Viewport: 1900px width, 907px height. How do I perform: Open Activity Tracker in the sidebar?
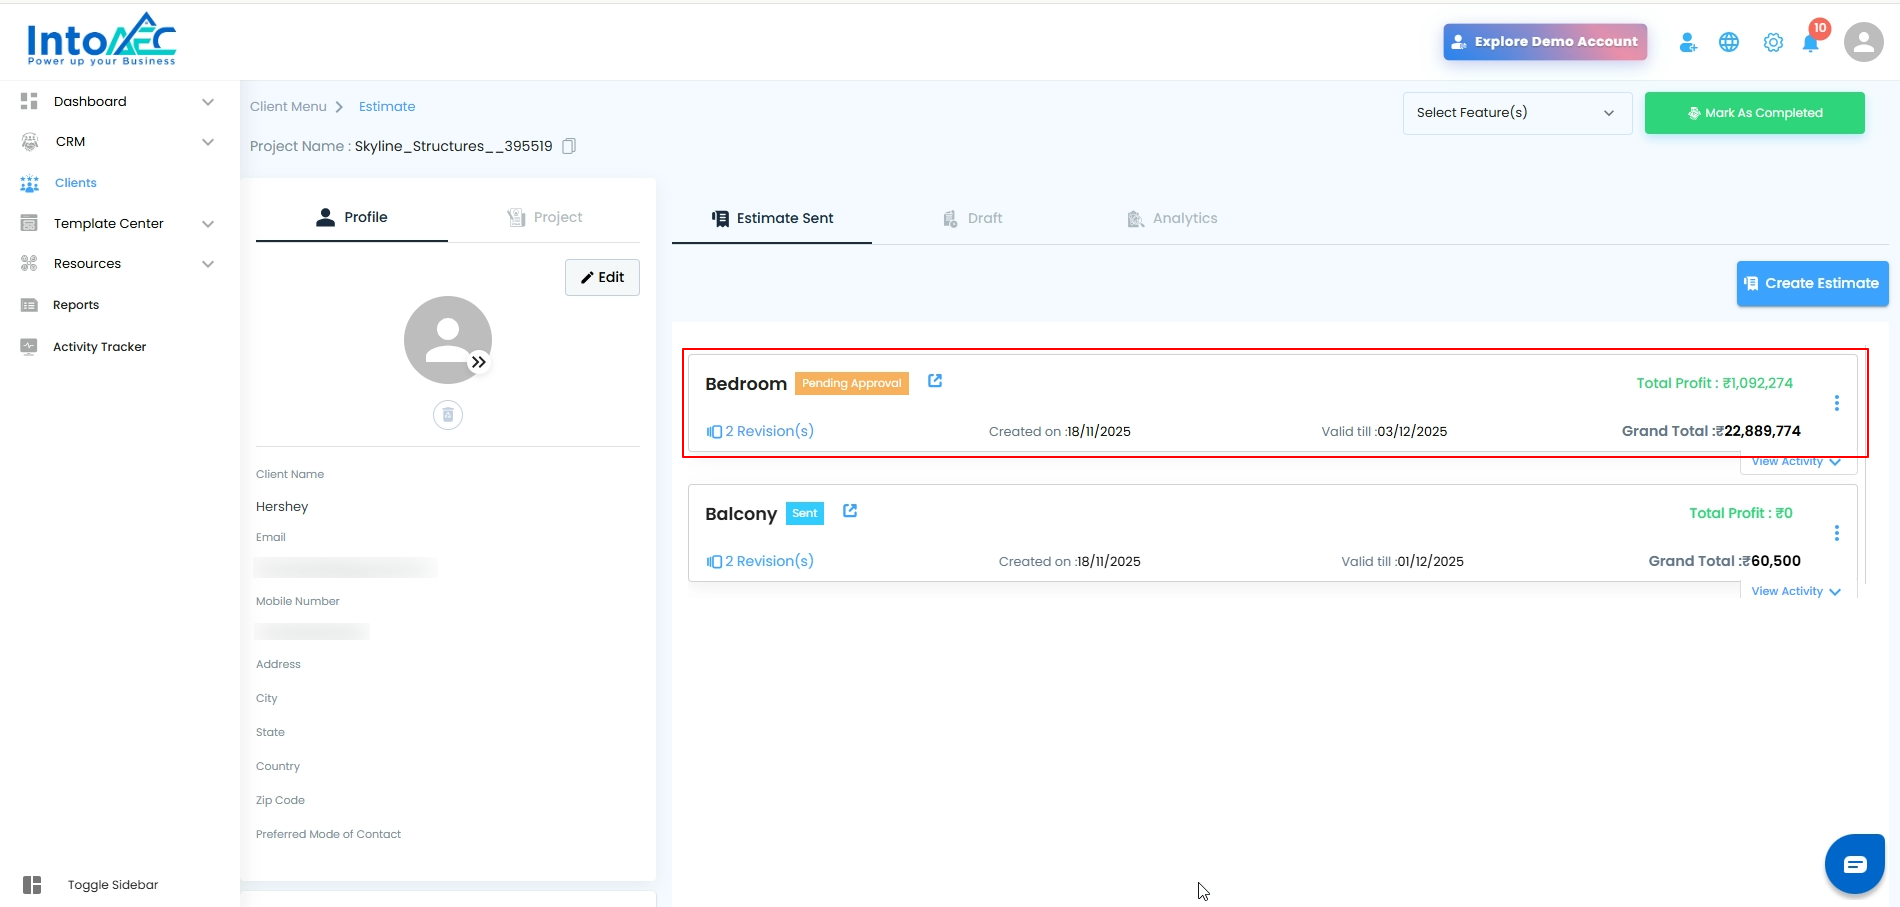(x=99, y=347)
